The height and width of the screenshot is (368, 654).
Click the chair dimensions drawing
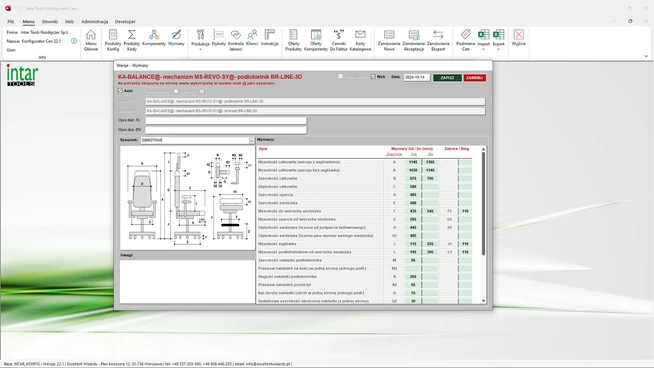pyautogui.click(x=187, y=198)
